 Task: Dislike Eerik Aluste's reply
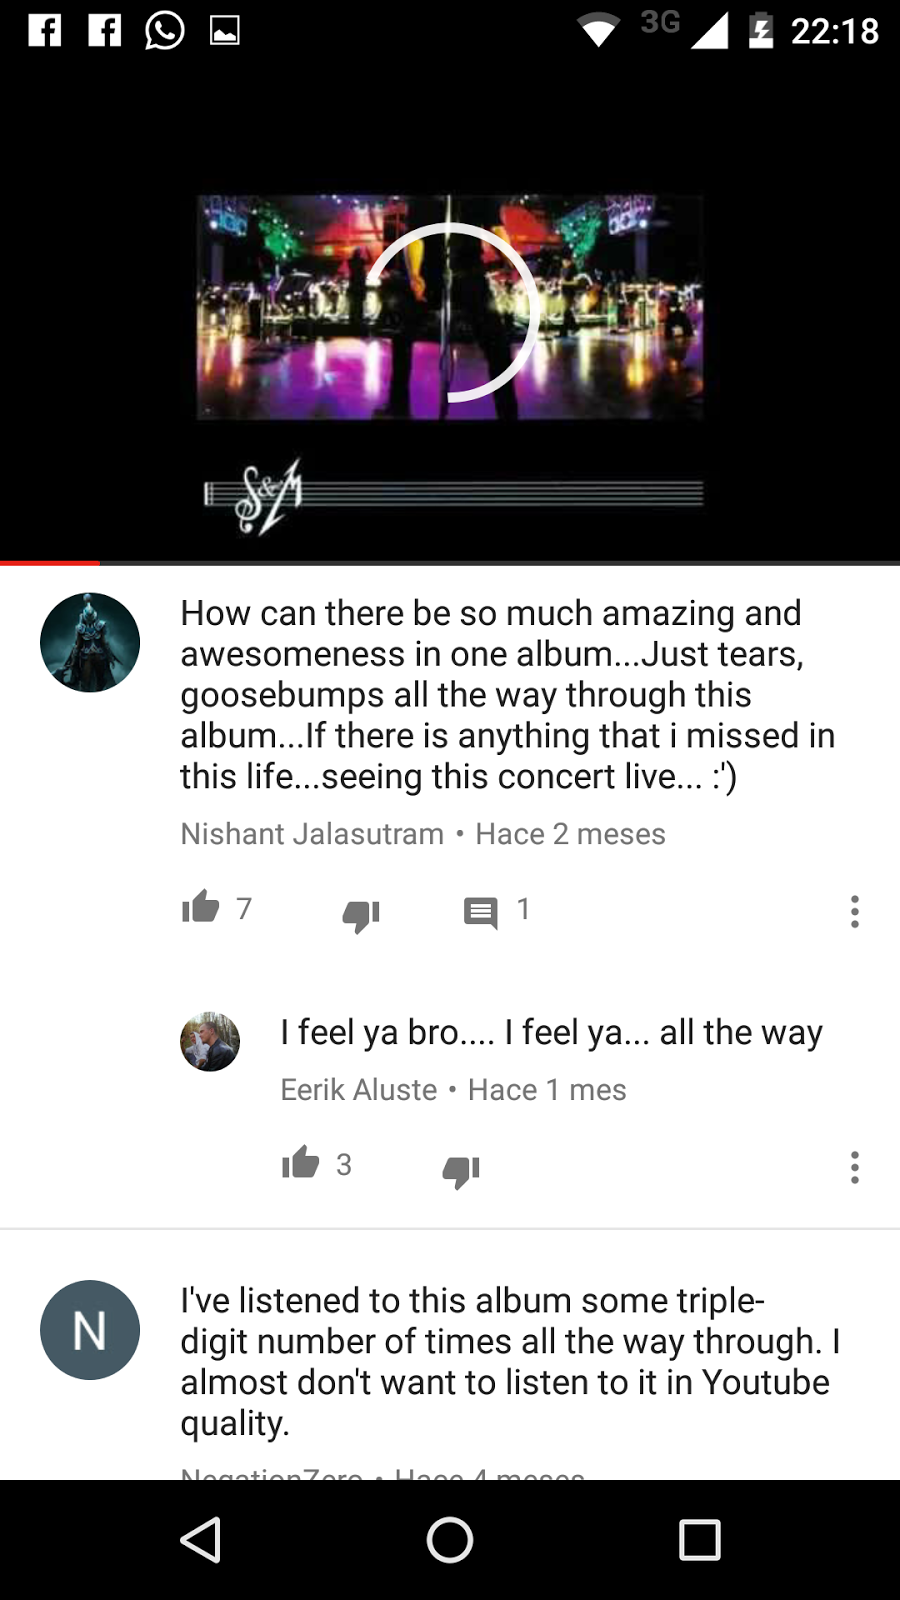[x=461, y=1170]
